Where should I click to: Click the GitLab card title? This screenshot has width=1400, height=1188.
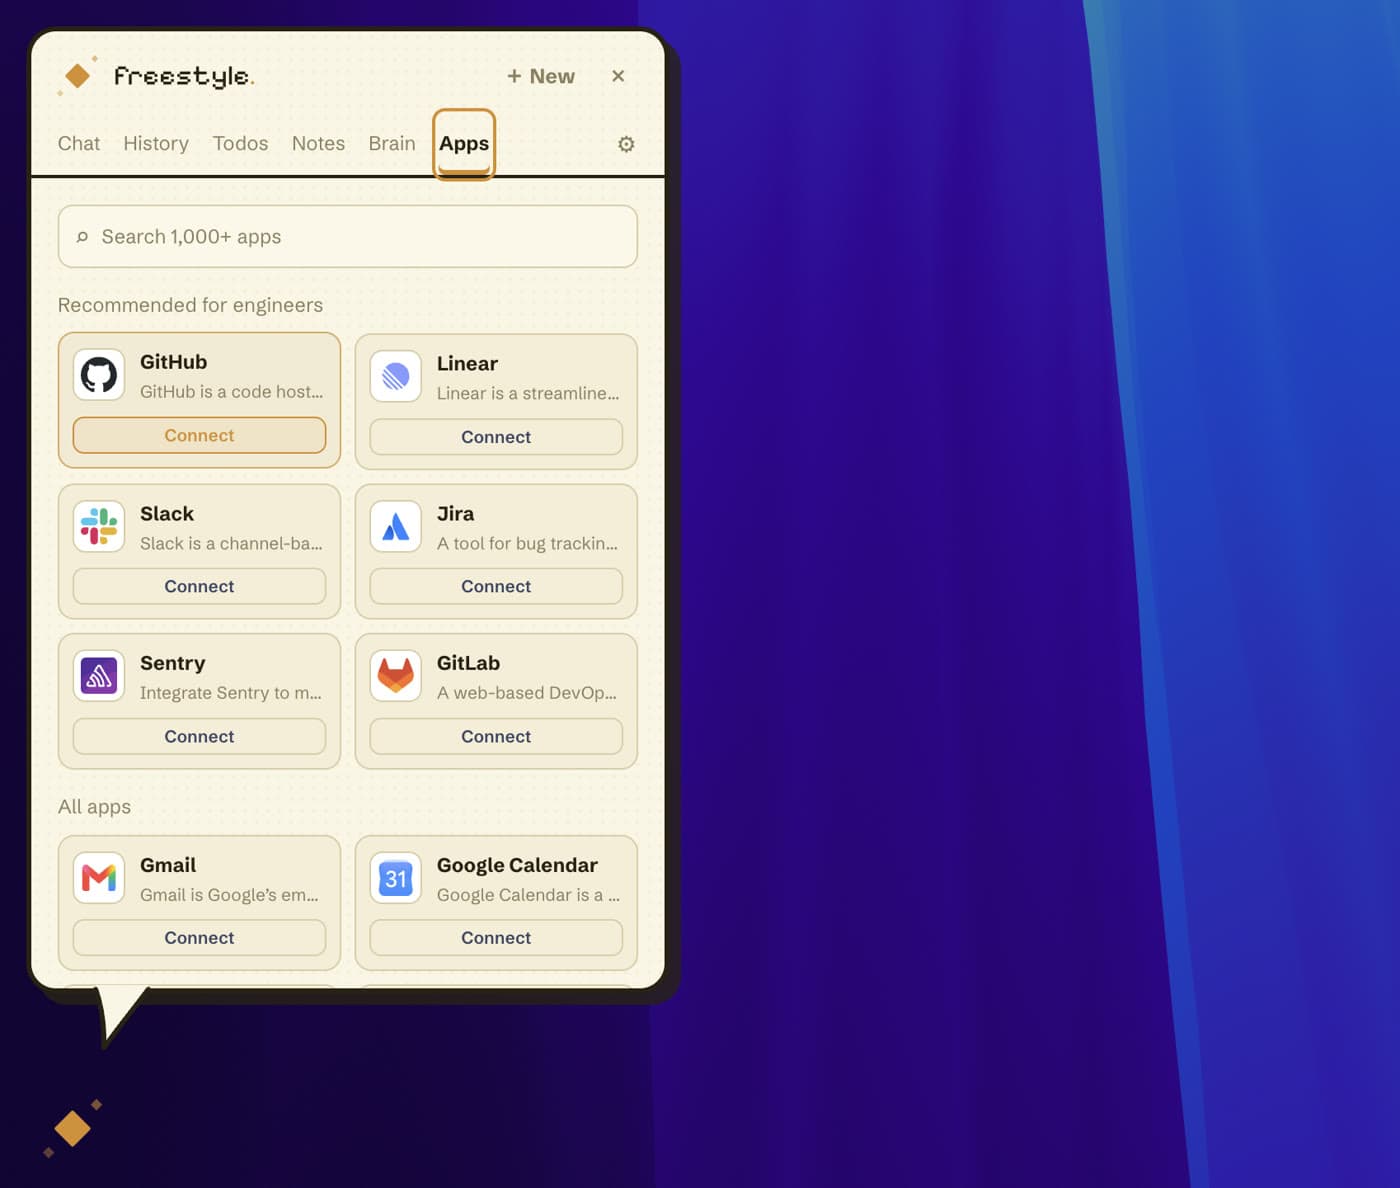click(468, 663)
